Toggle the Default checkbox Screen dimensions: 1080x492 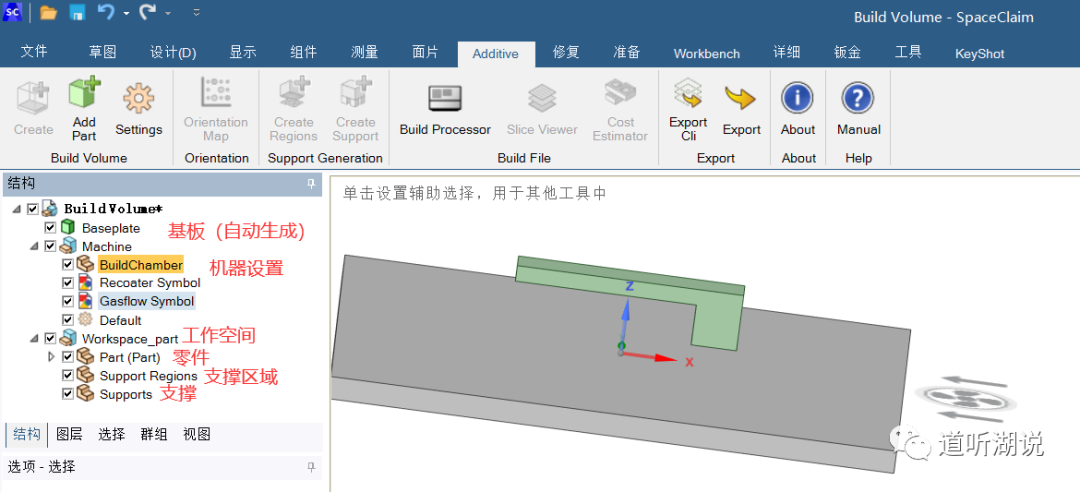click(68, 320)
